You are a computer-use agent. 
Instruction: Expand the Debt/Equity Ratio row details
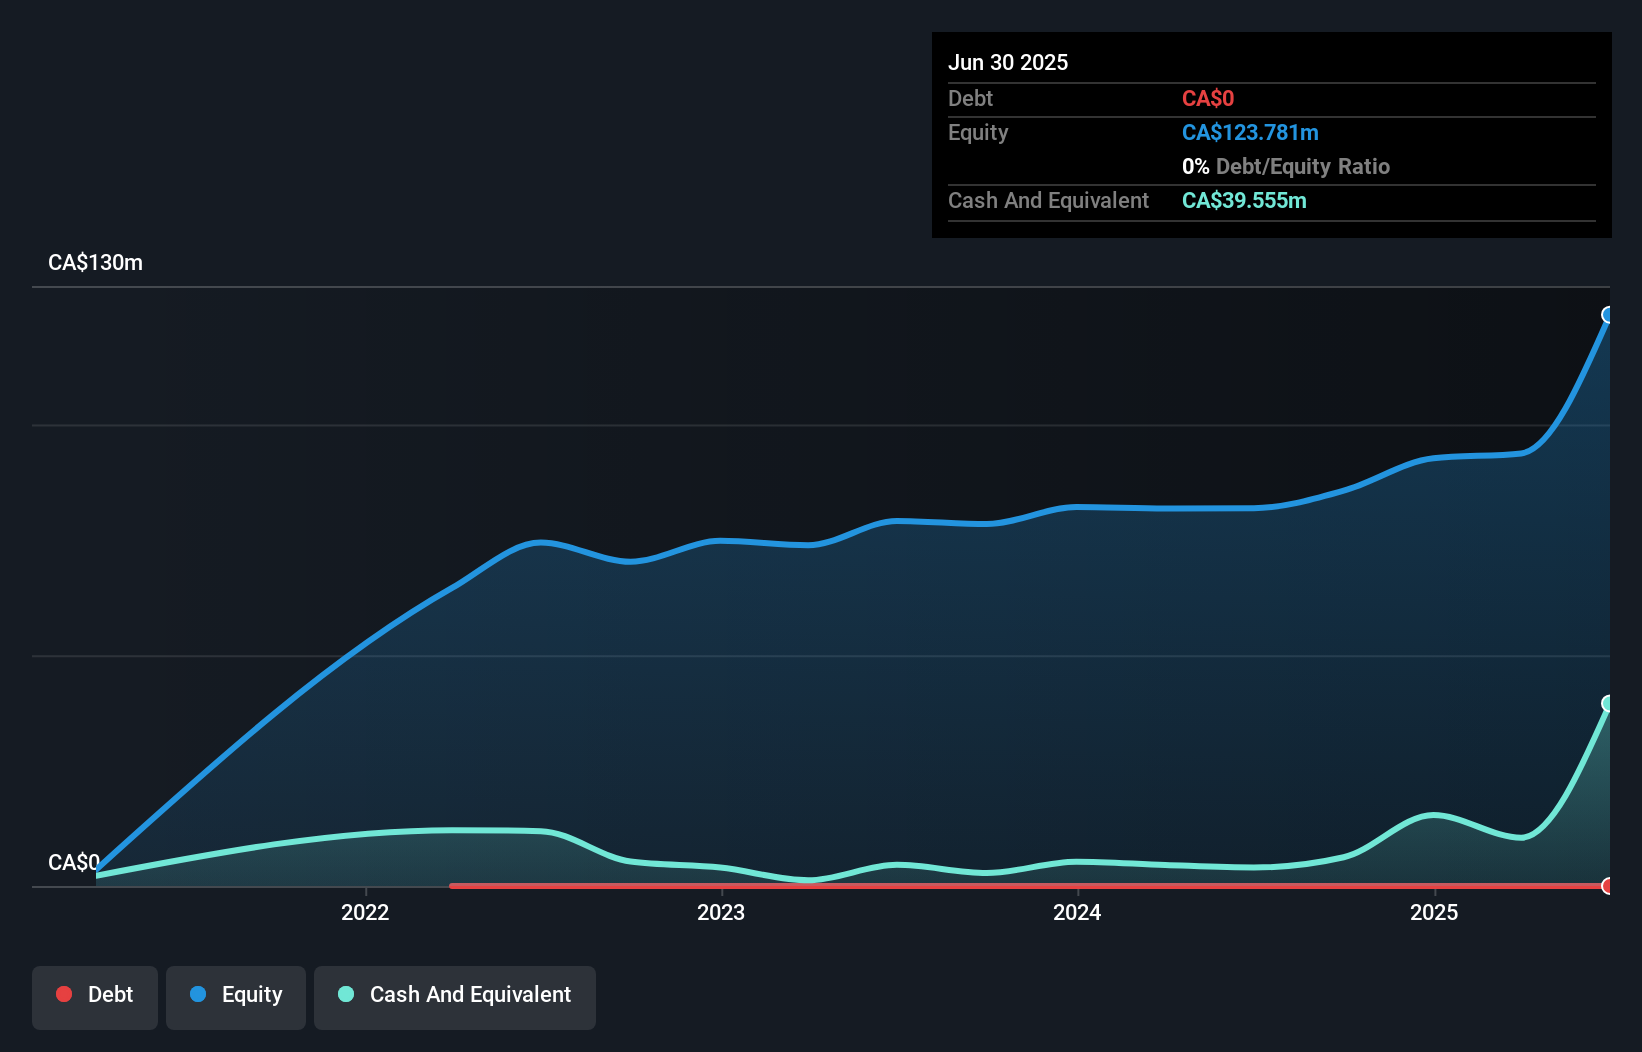tap(1286, 166)
